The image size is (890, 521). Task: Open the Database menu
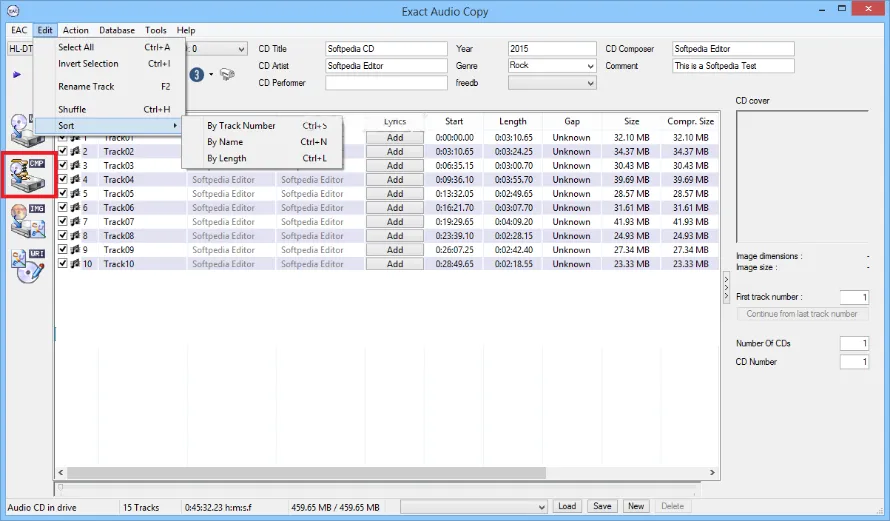coord(117,30)
